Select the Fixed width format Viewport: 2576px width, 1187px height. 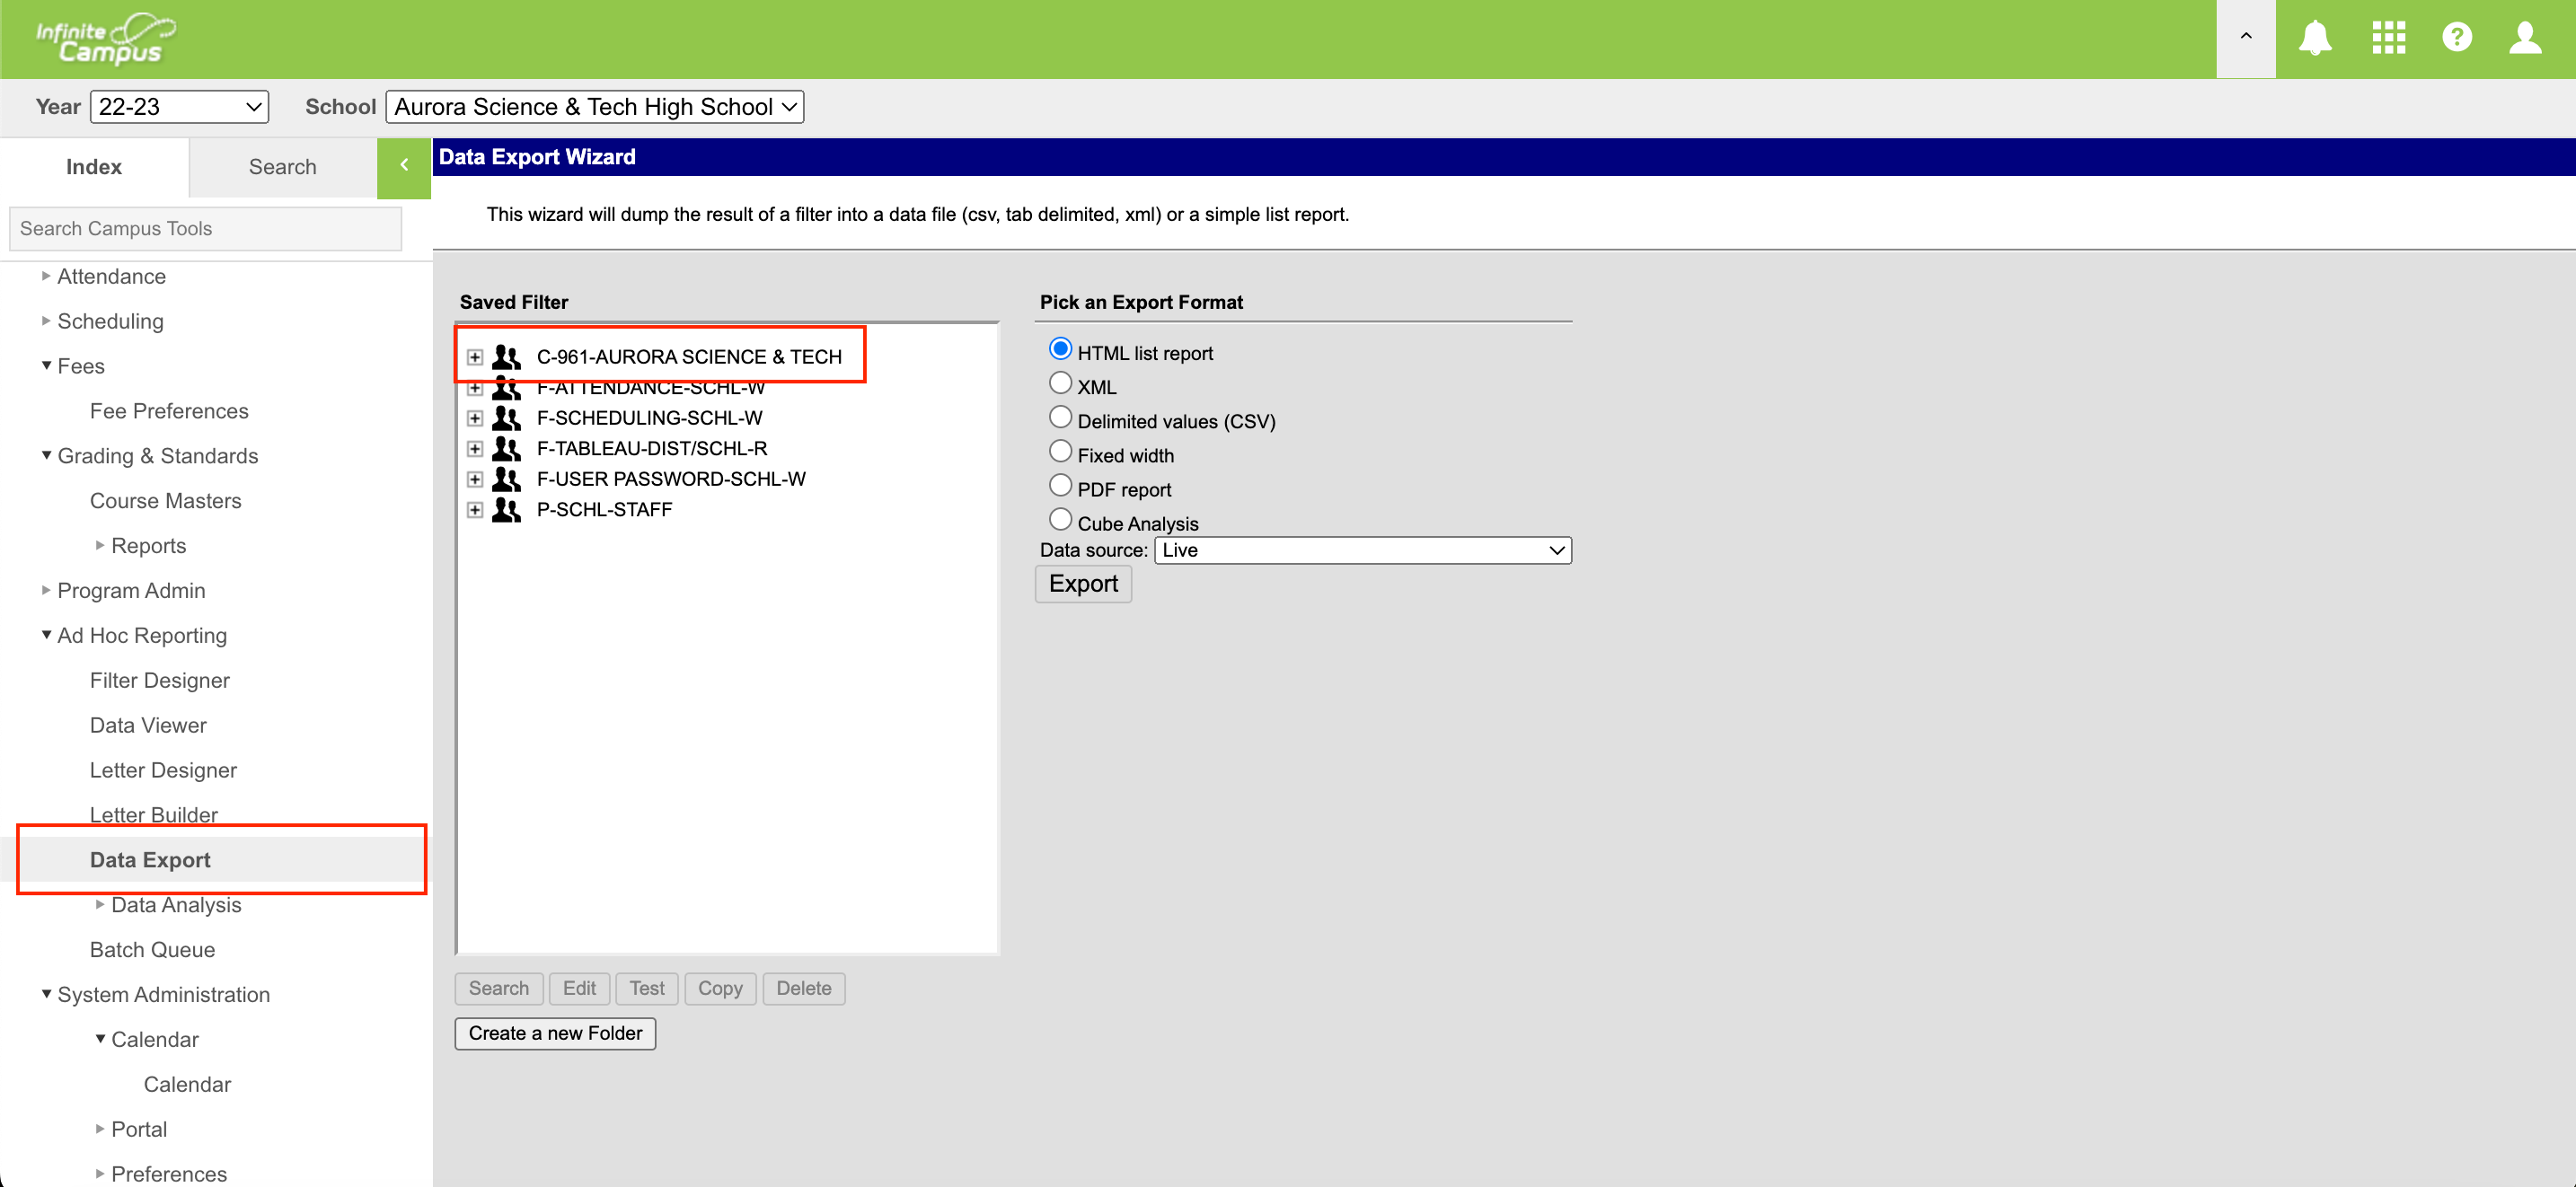click(x=1060, y=451)
